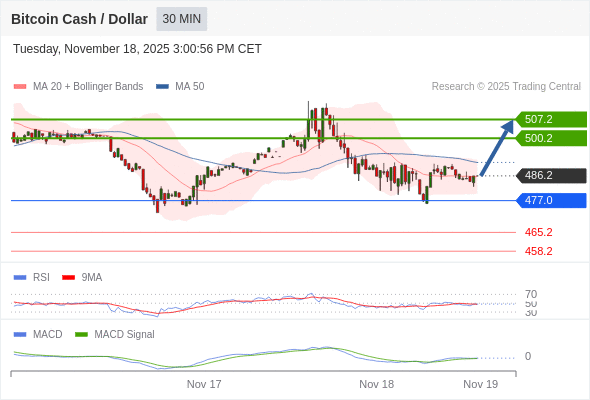Click the MACD zero level label
The width and height of the screenshot is (590, 400).
point(528,356)
